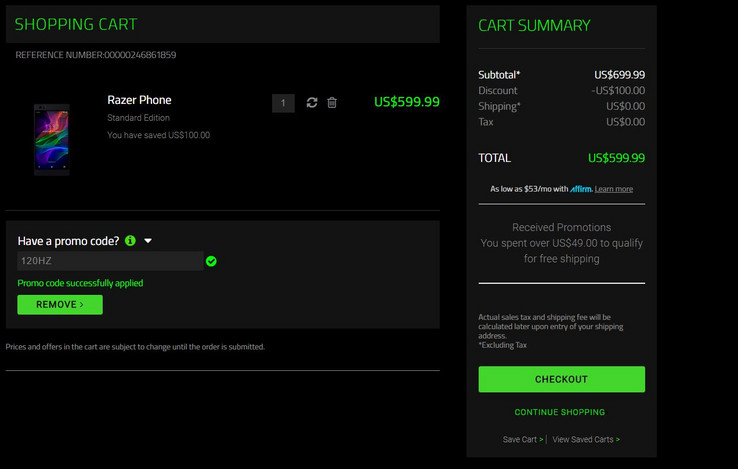This screenshot has width=738, height=469.
Task: Remove the applied promo code
Action: (x=60, y=305)
